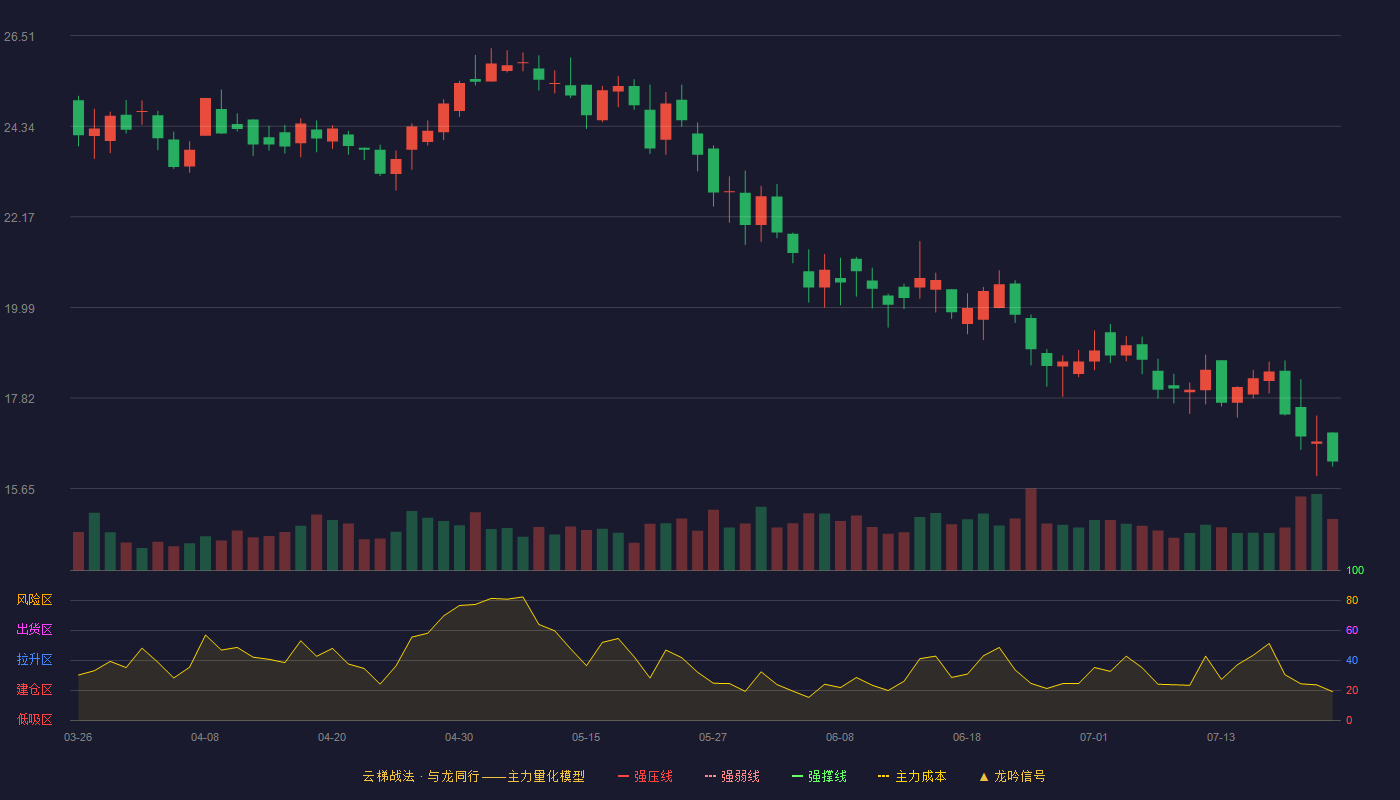Toggle the 强弱线 dashed legend icon
Viewport: 1400px width, 800px height.
(710, 776)
